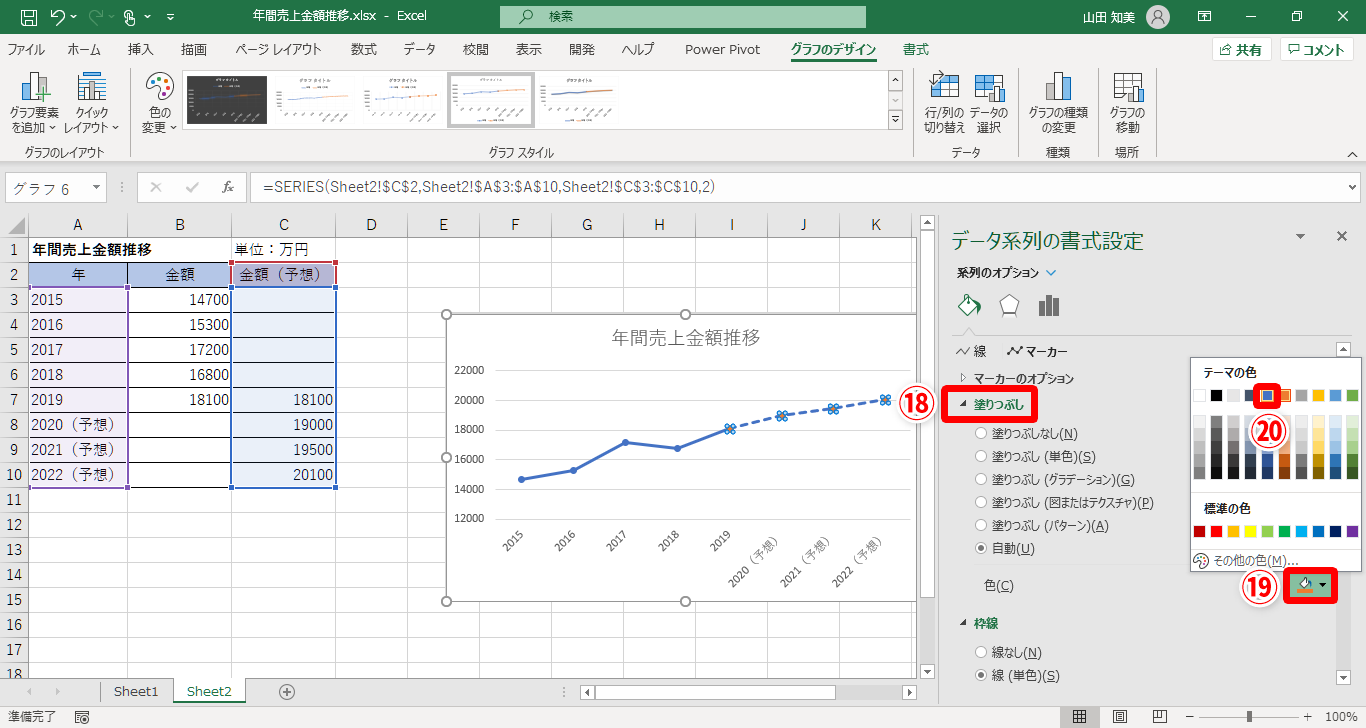Expand マーカーのオプション section
1366x728 pixels.
(x=964, y=379)
